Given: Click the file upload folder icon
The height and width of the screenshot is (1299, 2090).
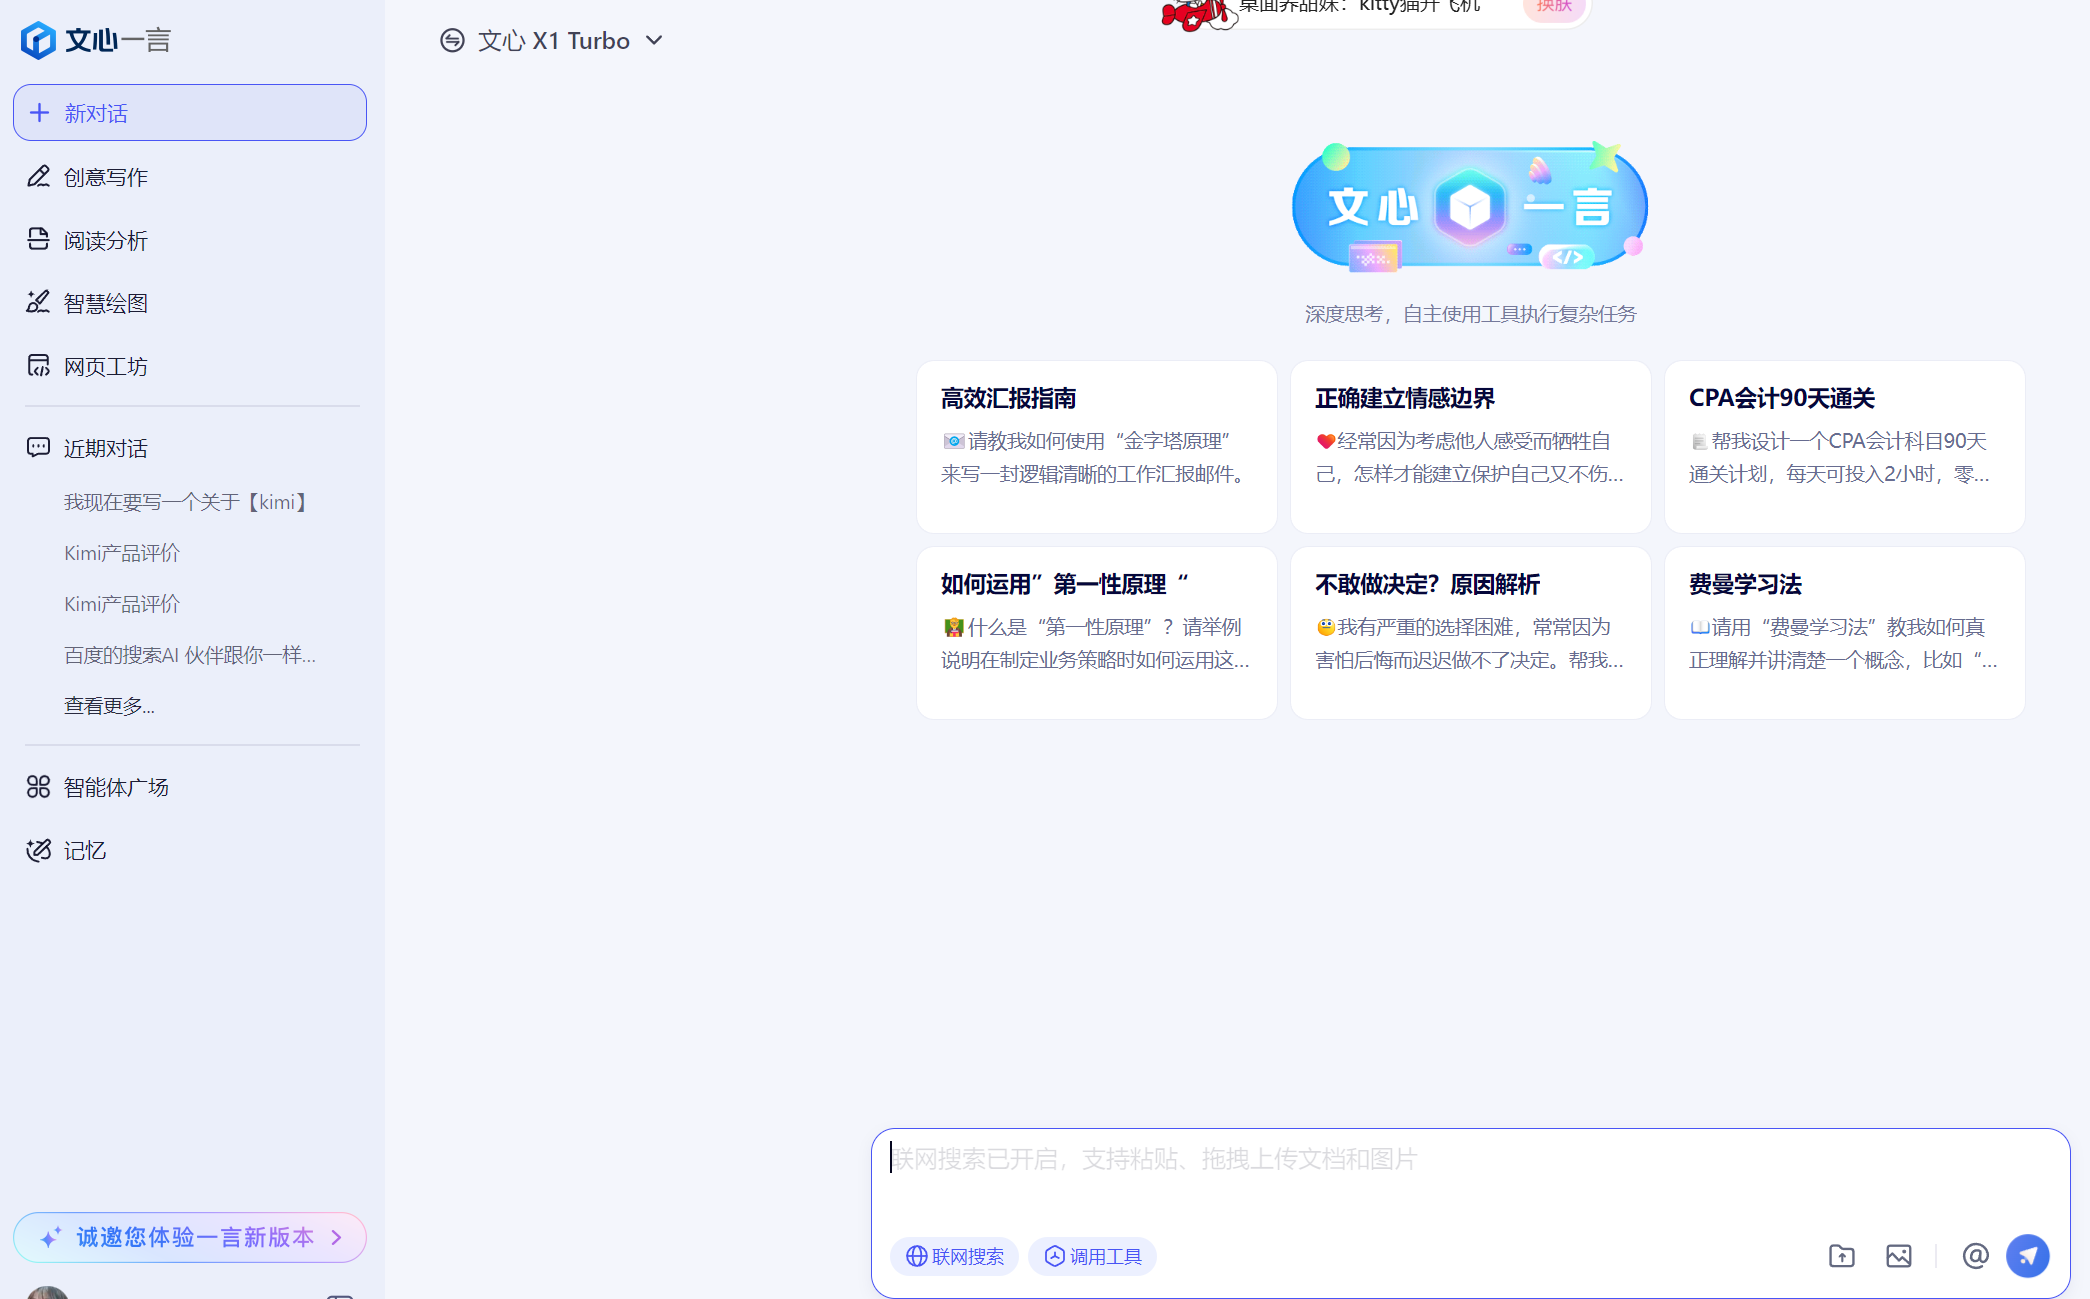Looking at the screenshot, I should coord(1841,1256).
